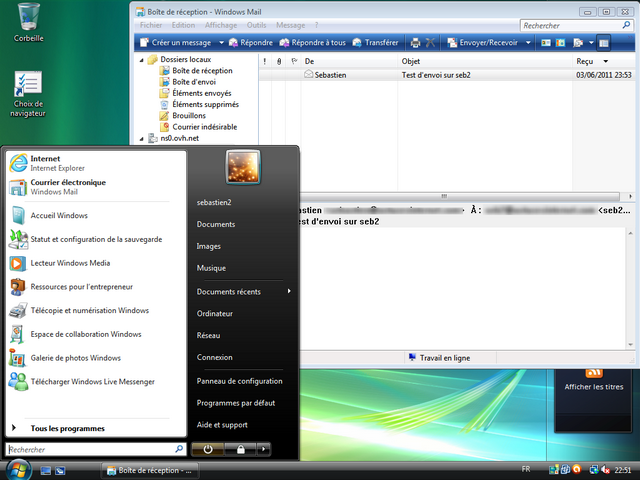
Task: Expand Documents récents submenu arrow
Action: point(289,291)
